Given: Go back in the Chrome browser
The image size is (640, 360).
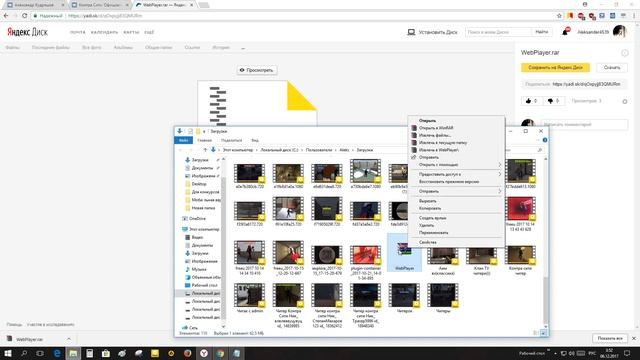Looking at the screenshot, I should 6,16.
